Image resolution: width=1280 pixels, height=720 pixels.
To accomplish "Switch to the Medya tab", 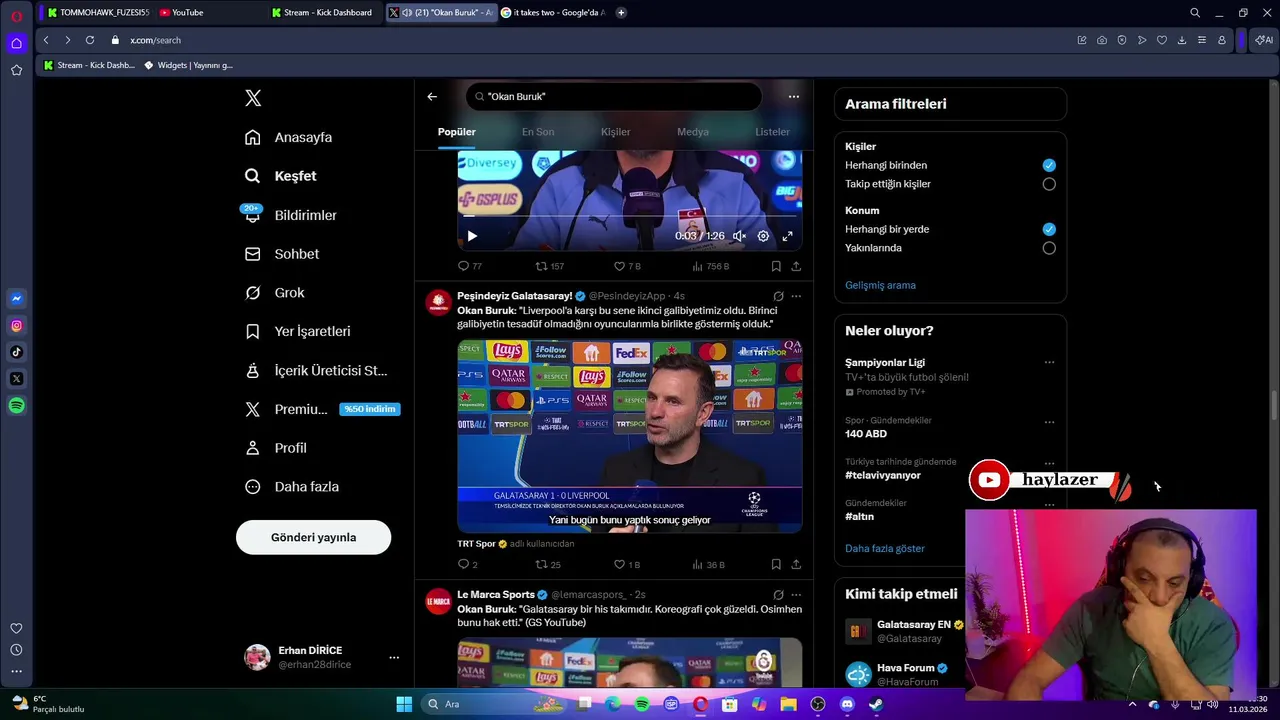I will click(x=693, y=132).
